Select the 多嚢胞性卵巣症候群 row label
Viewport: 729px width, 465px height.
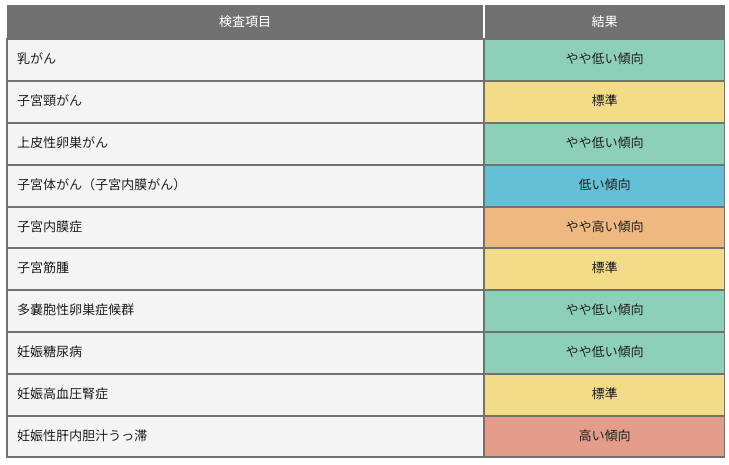[x=76, y=310]
